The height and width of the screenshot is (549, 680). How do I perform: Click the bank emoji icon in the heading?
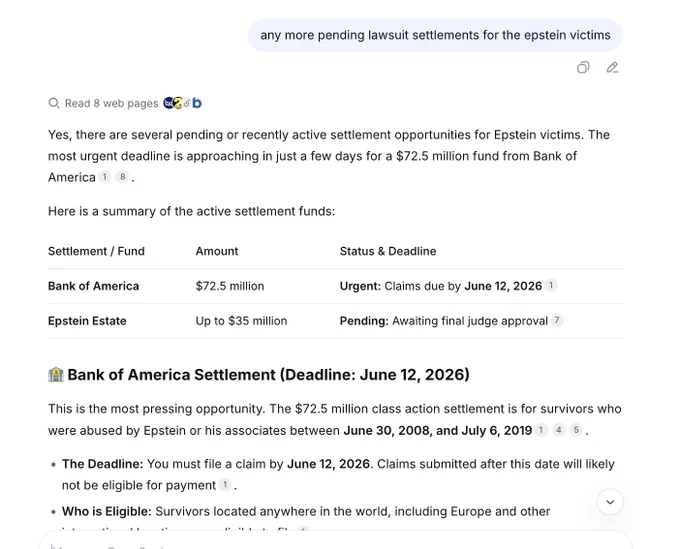point(56,375)
